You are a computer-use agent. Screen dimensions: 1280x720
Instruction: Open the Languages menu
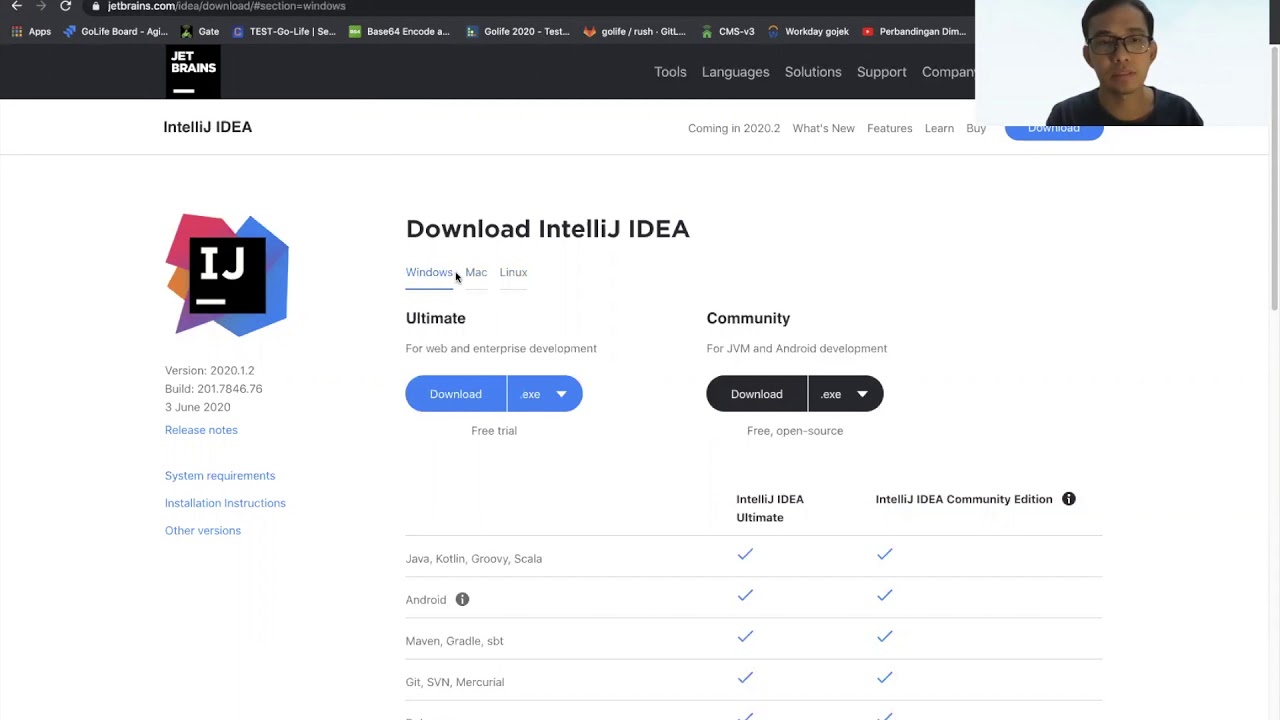coord(735,72)
